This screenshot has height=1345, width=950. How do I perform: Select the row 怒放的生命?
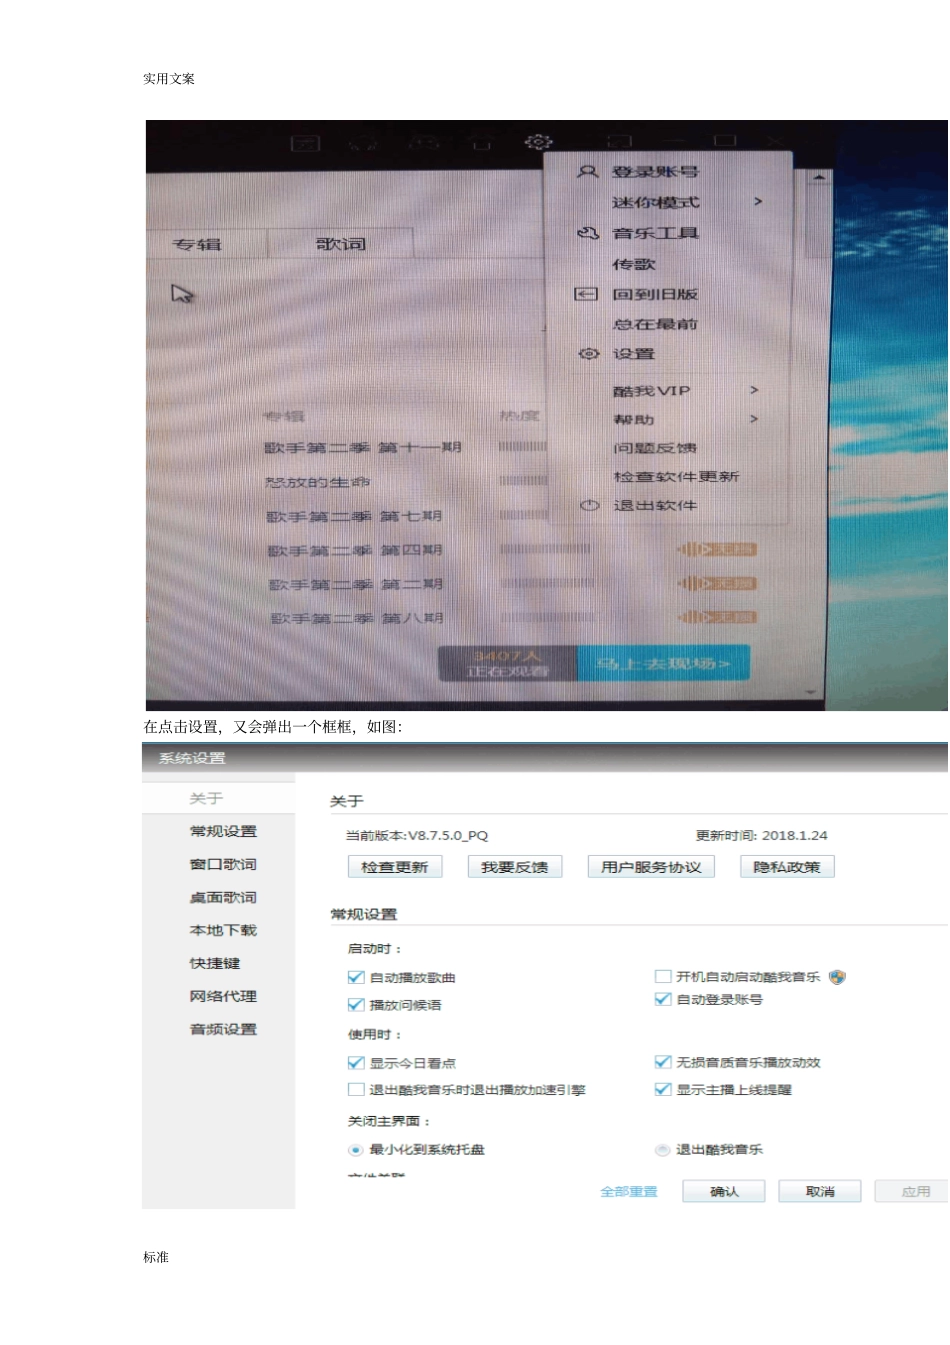pyautogui.click(x=317, y=482)
